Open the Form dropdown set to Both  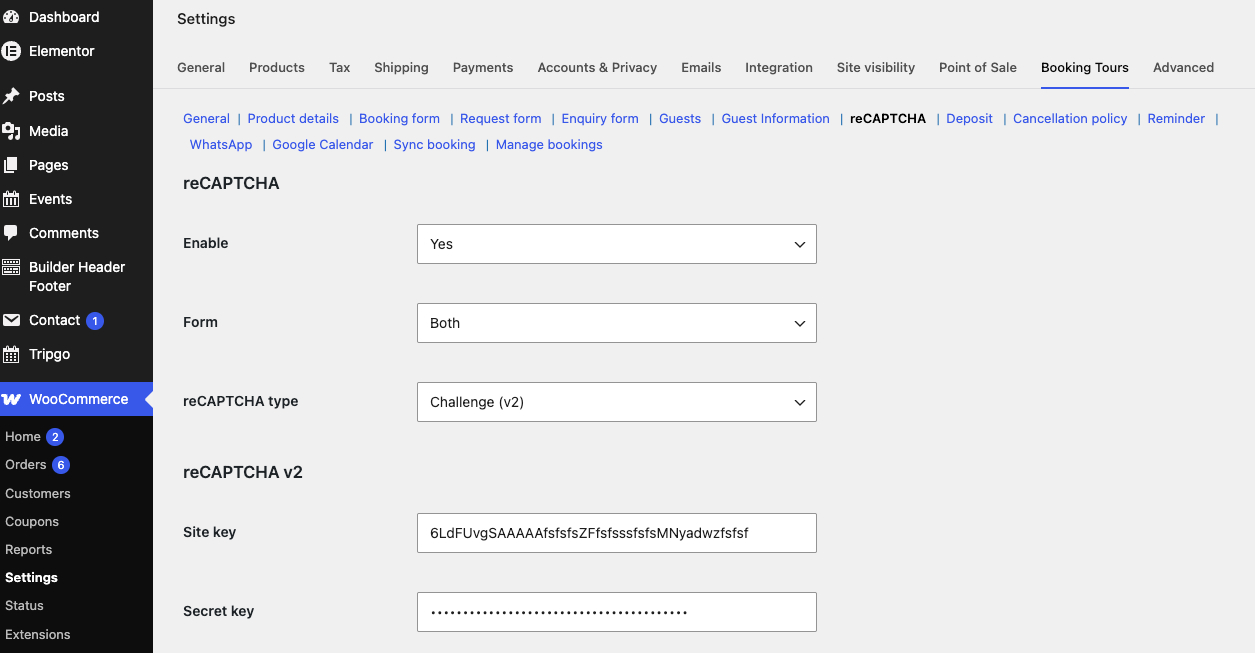(616, 323)
